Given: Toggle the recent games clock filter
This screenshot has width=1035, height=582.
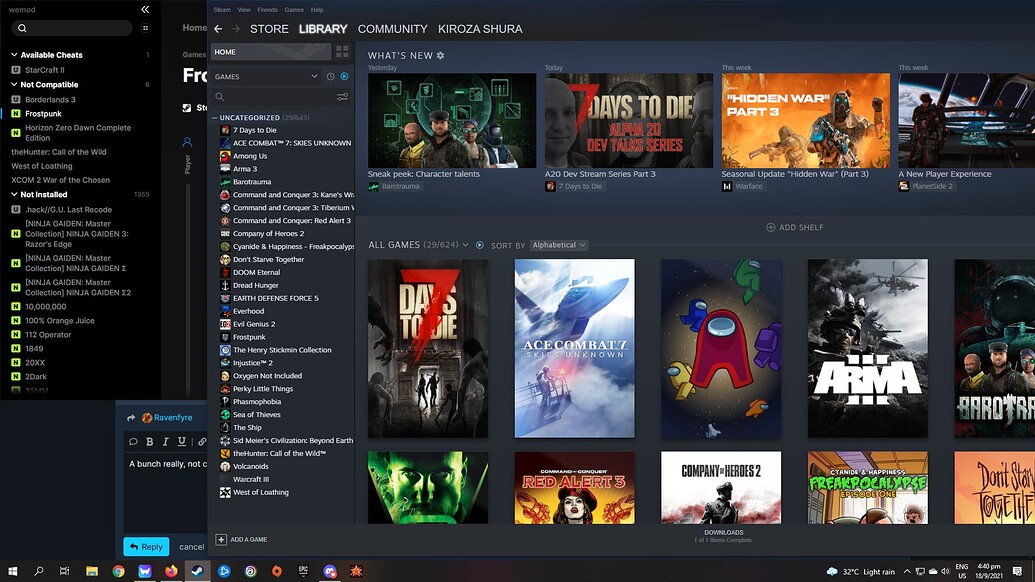Looking at the screenshot, I should pos(331,76).
